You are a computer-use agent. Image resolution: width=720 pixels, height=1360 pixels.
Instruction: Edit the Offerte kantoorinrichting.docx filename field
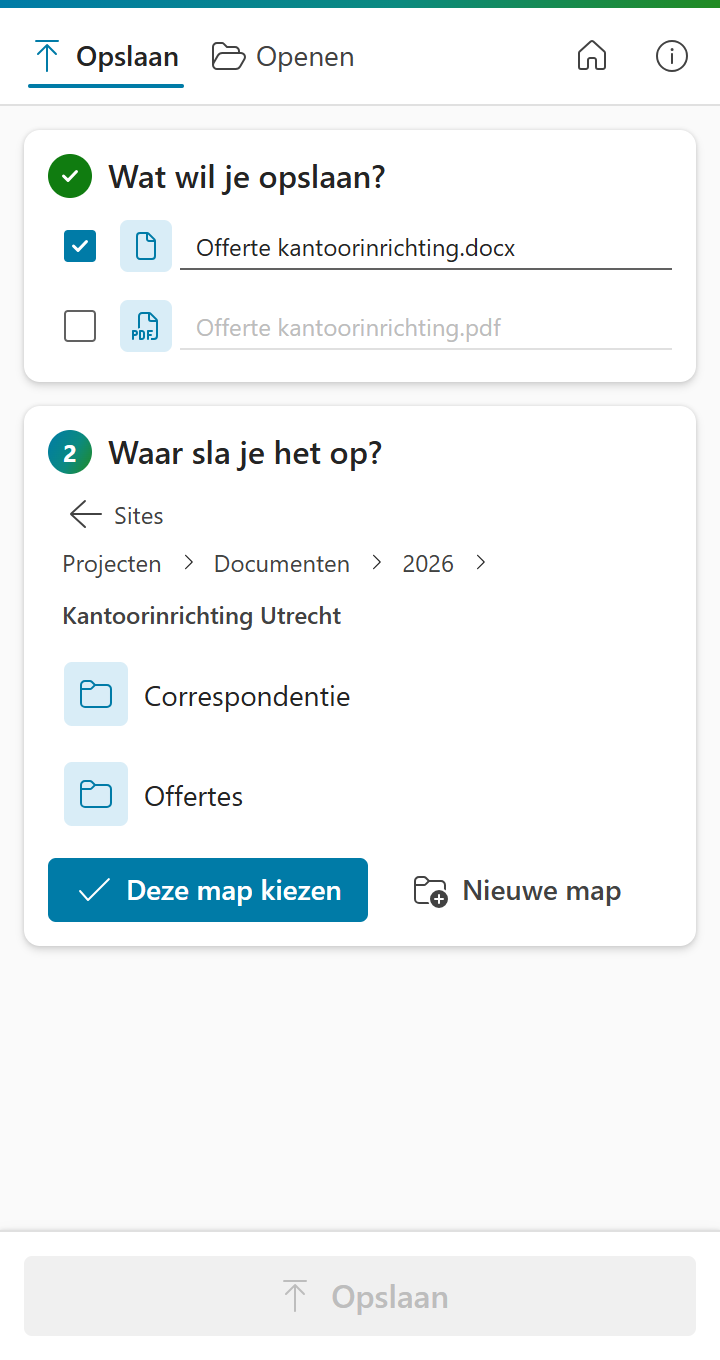[x=426, y=248]
